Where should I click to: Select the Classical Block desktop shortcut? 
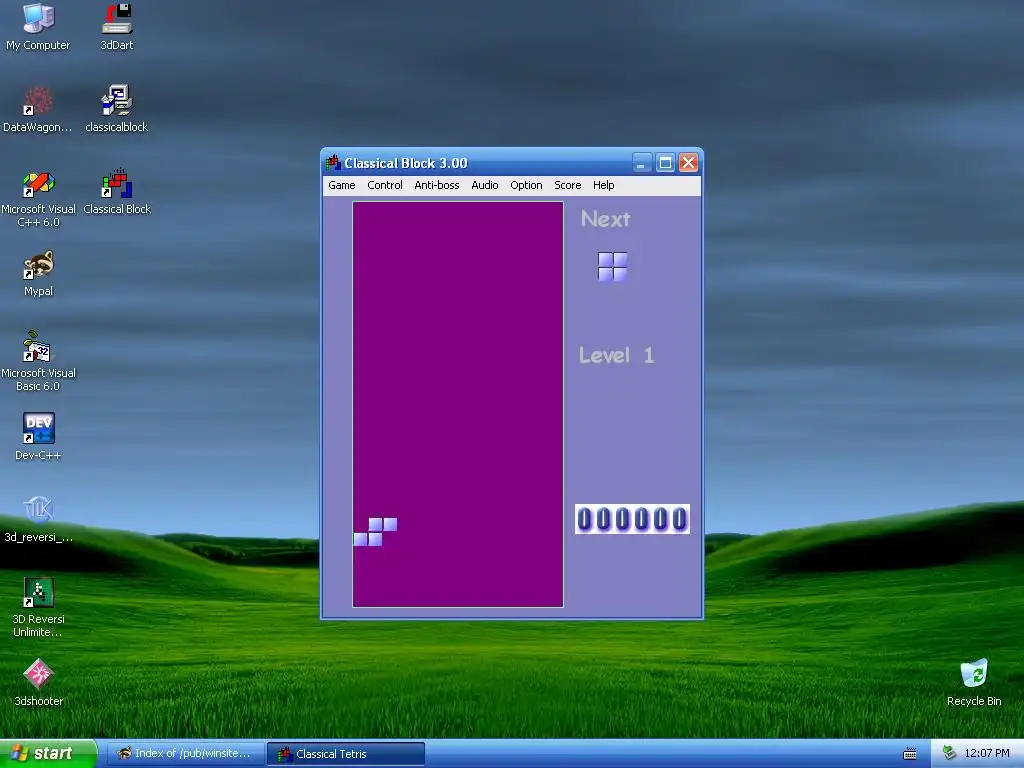117,191
